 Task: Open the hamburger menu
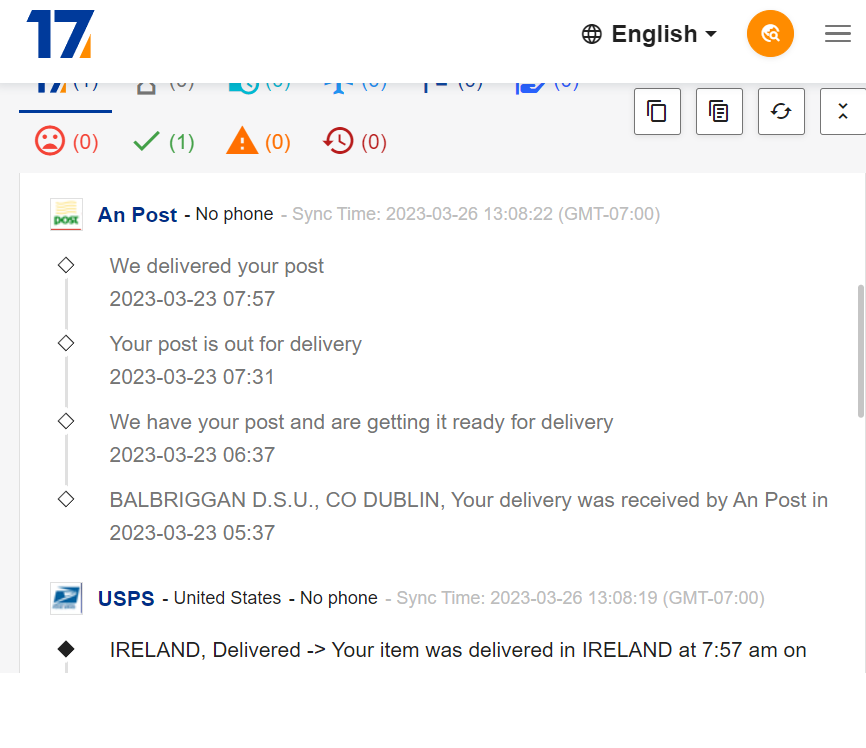837,34
